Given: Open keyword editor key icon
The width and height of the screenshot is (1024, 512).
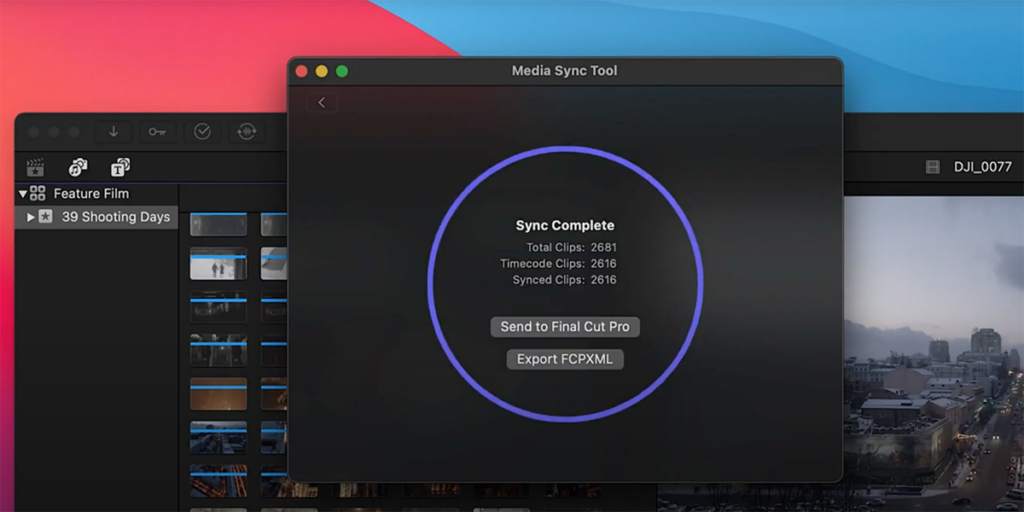Looking at the screenshot, I should (x=157, y=131).
